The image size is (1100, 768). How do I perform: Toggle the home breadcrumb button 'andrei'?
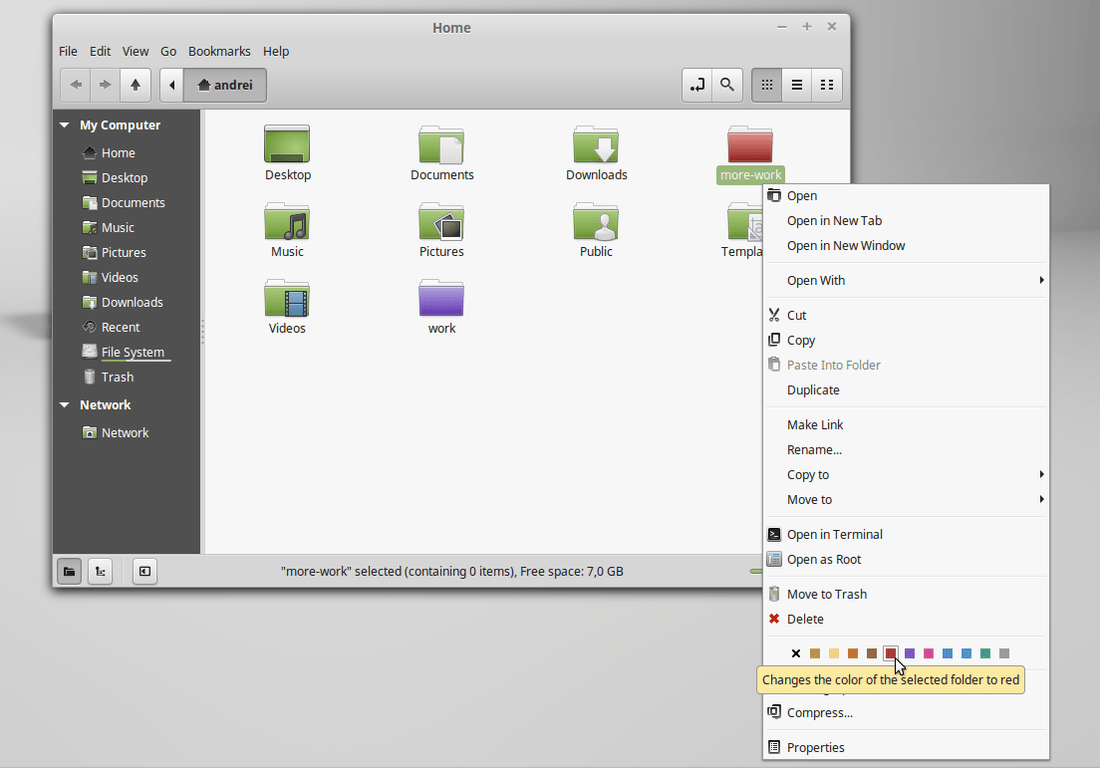pos(225,85)
